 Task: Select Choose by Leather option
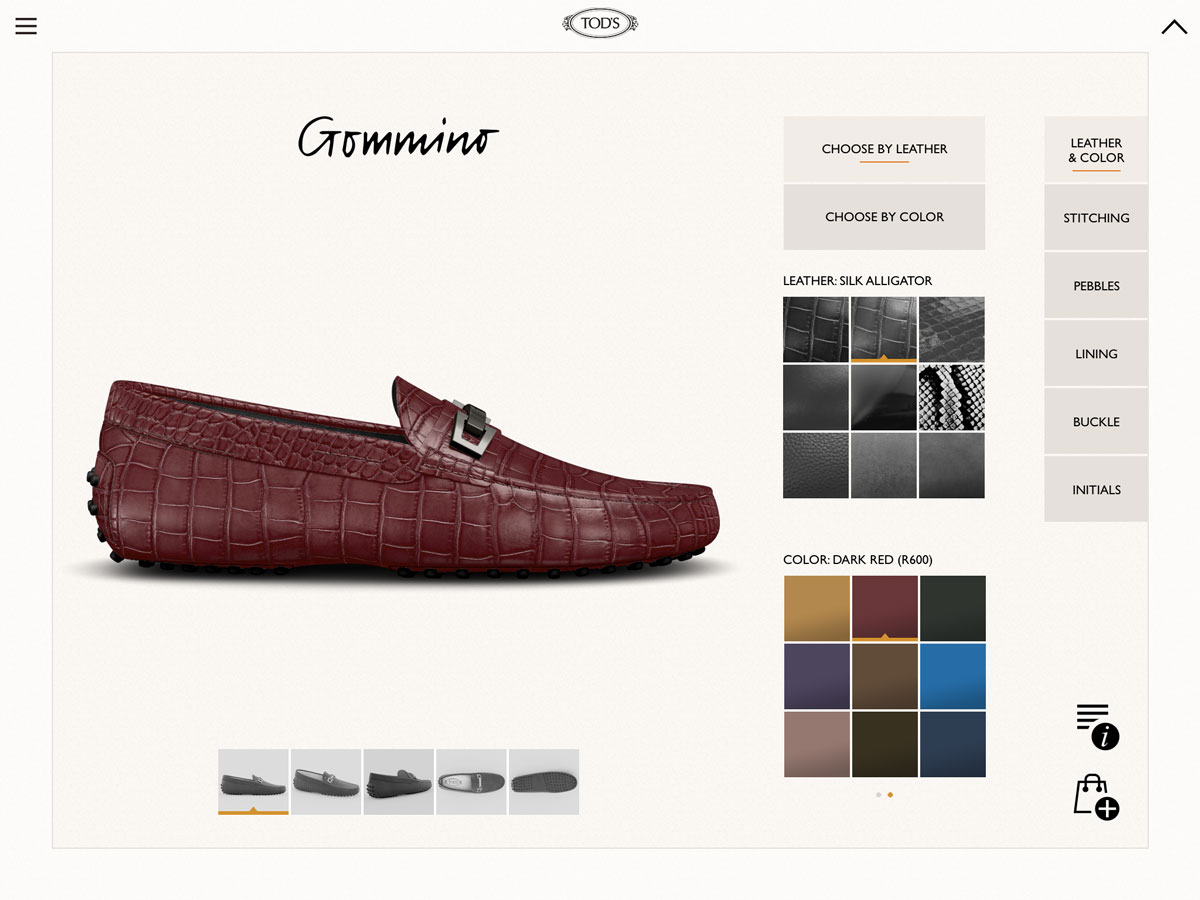click(884, 149)
